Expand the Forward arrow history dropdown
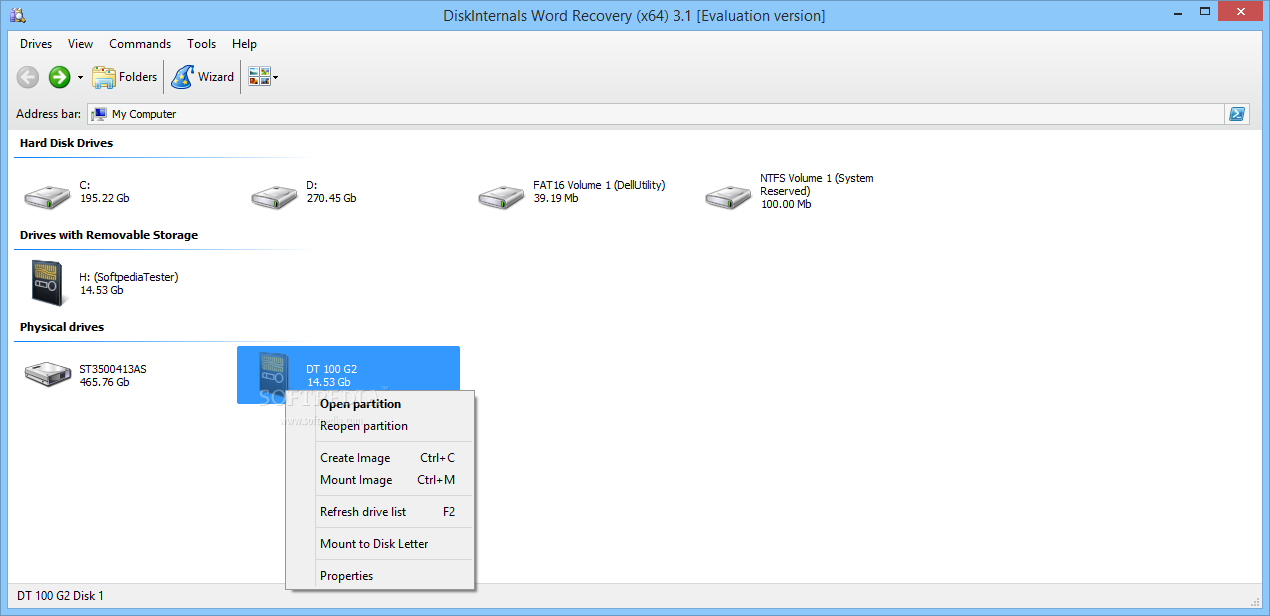Screen dimensions: 1270x616 [x=81, y=78]
